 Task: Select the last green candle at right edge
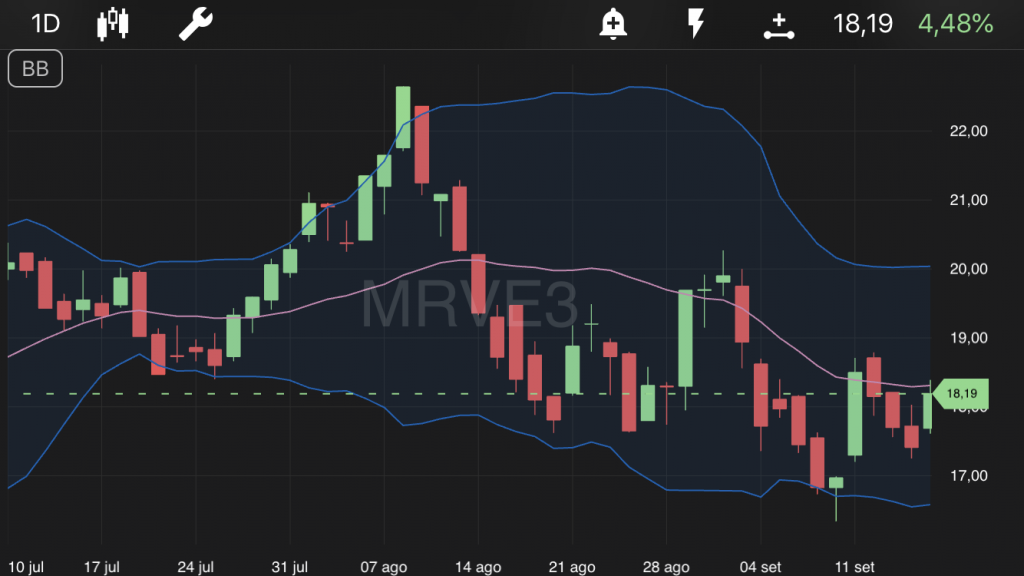coord(927,410)
